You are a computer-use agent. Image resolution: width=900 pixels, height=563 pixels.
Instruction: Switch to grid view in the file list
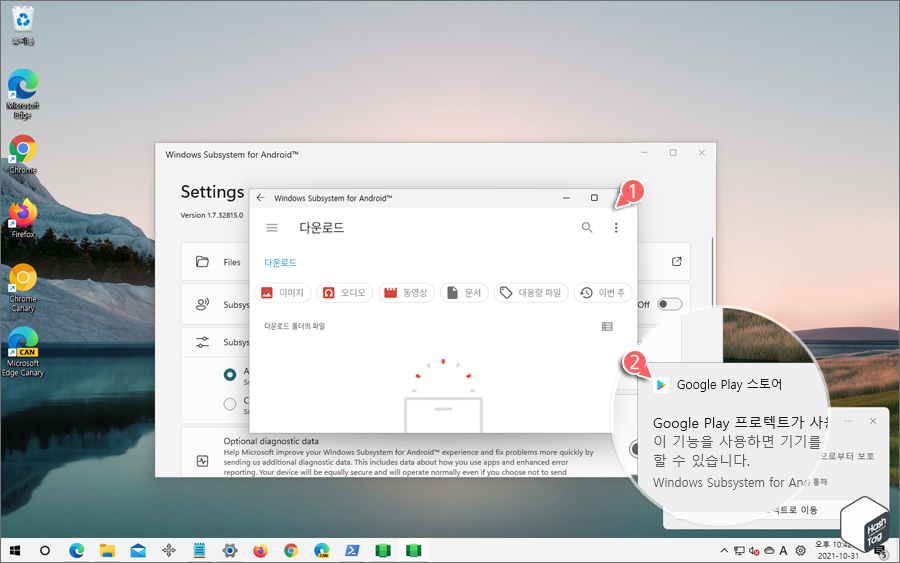pos(607,327)
